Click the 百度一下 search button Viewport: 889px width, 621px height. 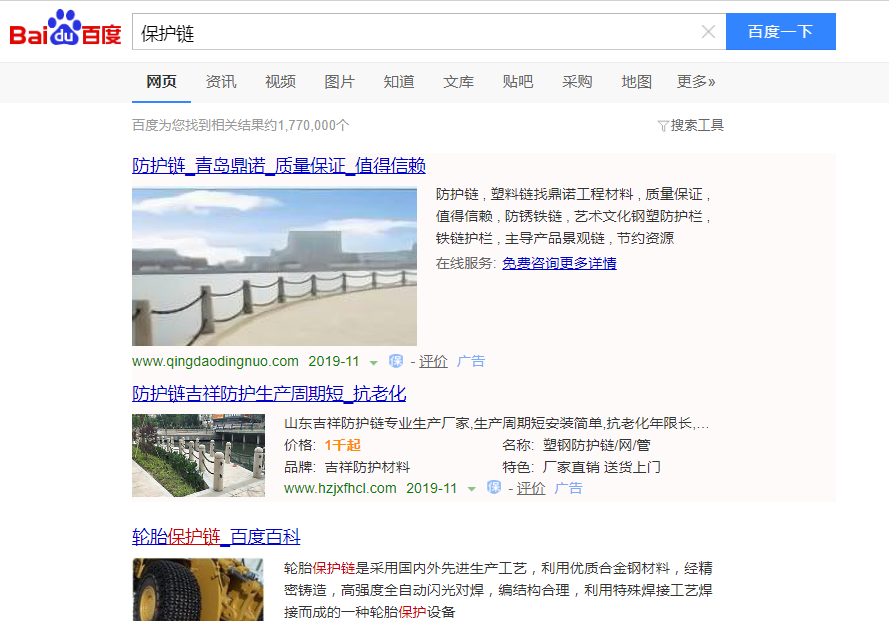tap(781, 32)
